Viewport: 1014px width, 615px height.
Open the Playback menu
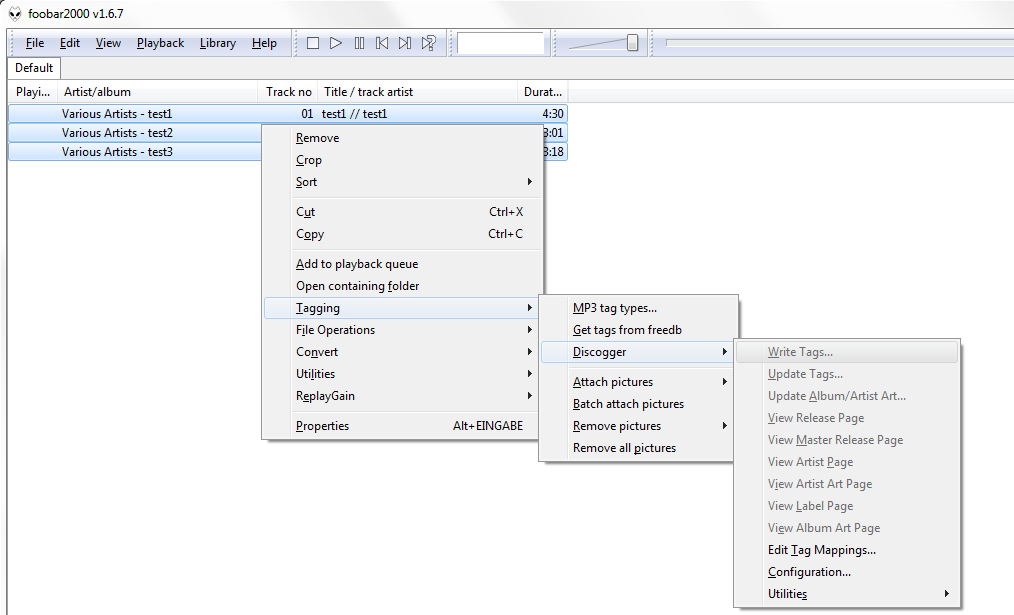pos(160,43)
